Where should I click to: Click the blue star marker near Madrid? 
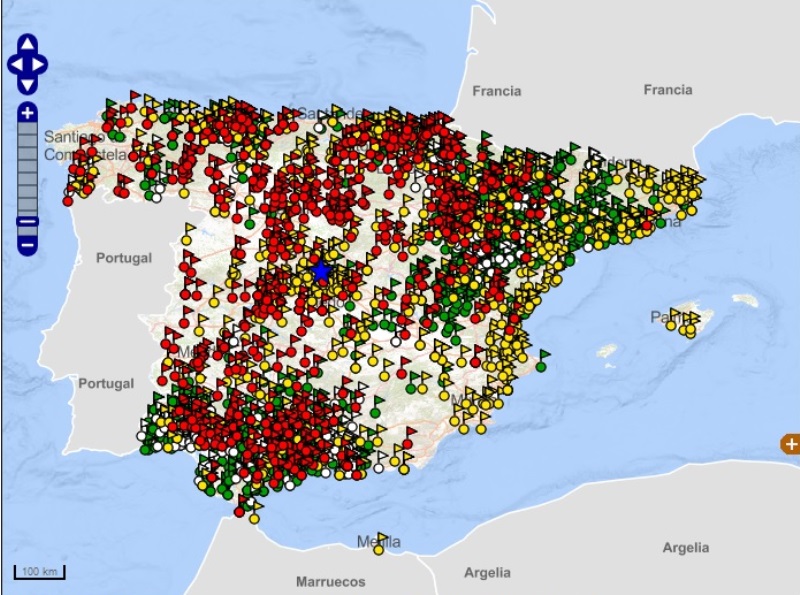320,271
